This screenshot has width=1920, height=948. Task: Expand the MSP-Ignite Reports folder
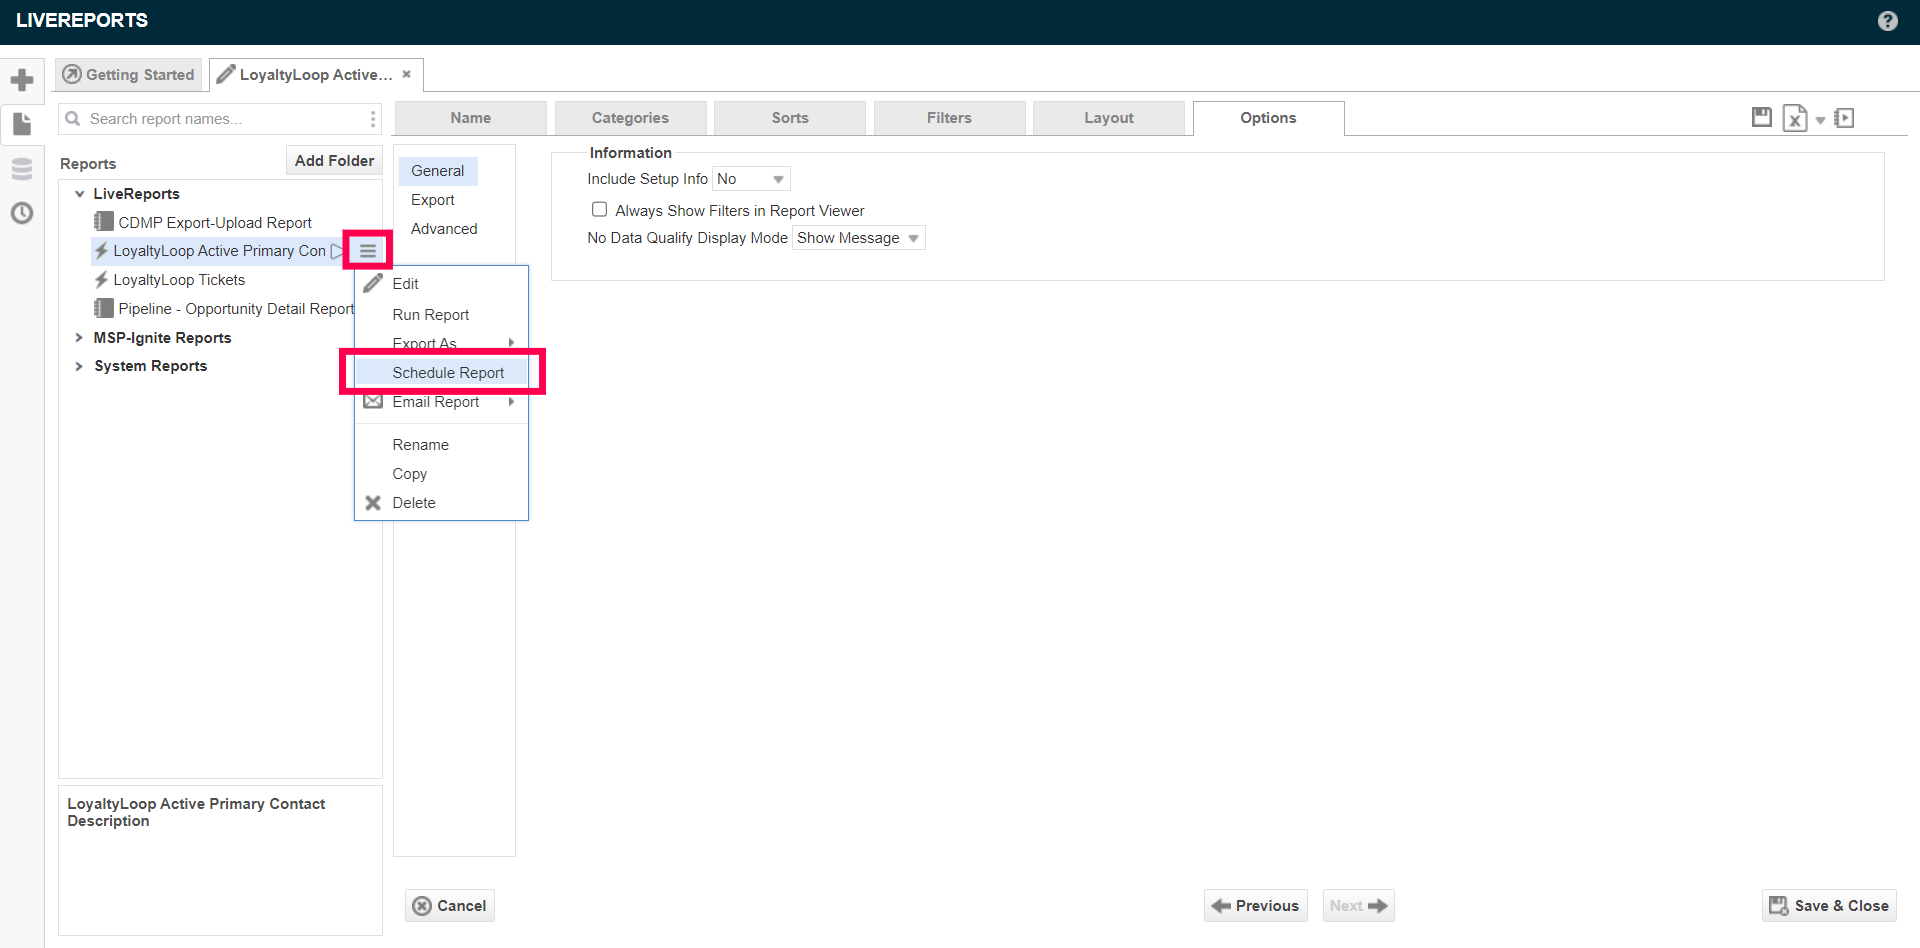(79, 338)
